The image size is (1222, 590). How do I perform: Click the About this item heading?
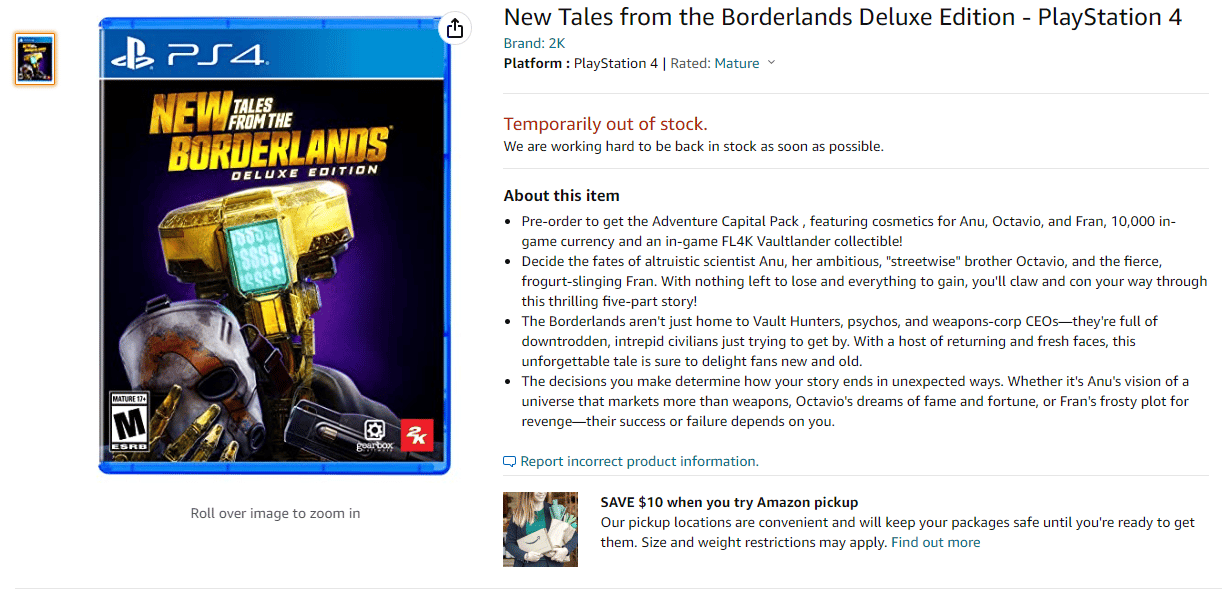(x=561, y=195)
